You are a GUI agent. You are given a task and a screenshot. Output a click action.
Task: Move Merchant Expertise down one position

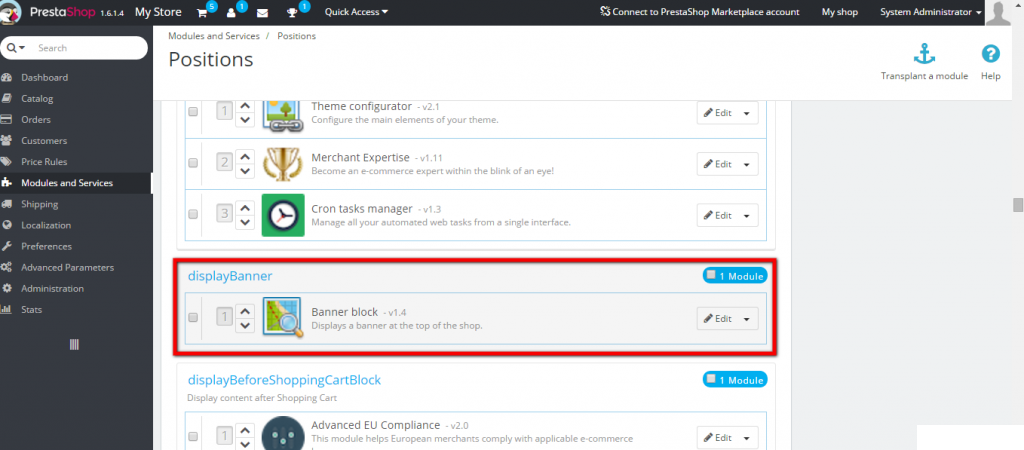245,171
